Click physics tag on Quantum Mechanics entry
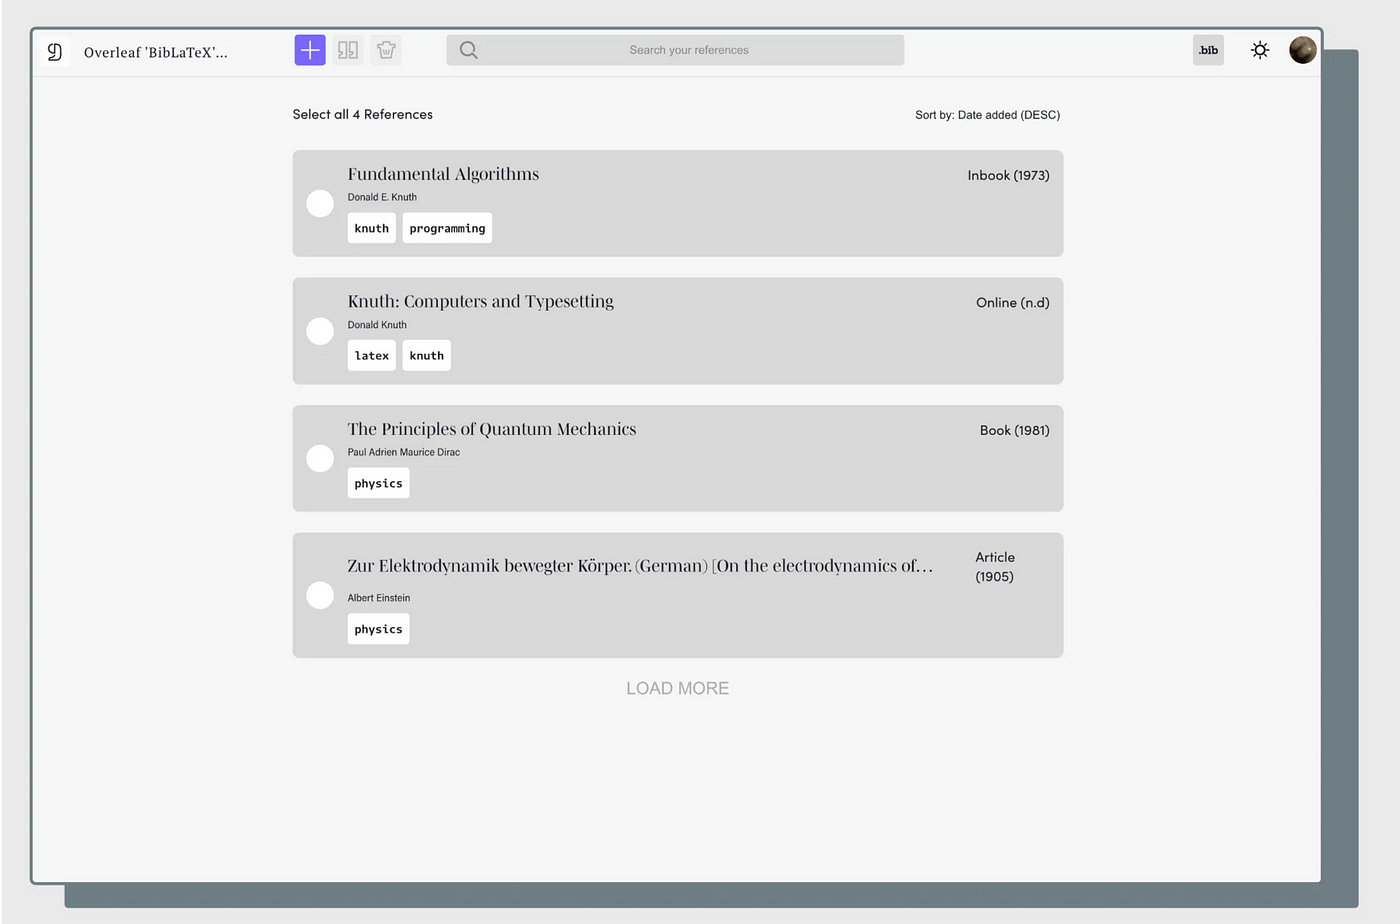Image resolution: width=1400 pixels, height=924 pixels. coord(379,483)
